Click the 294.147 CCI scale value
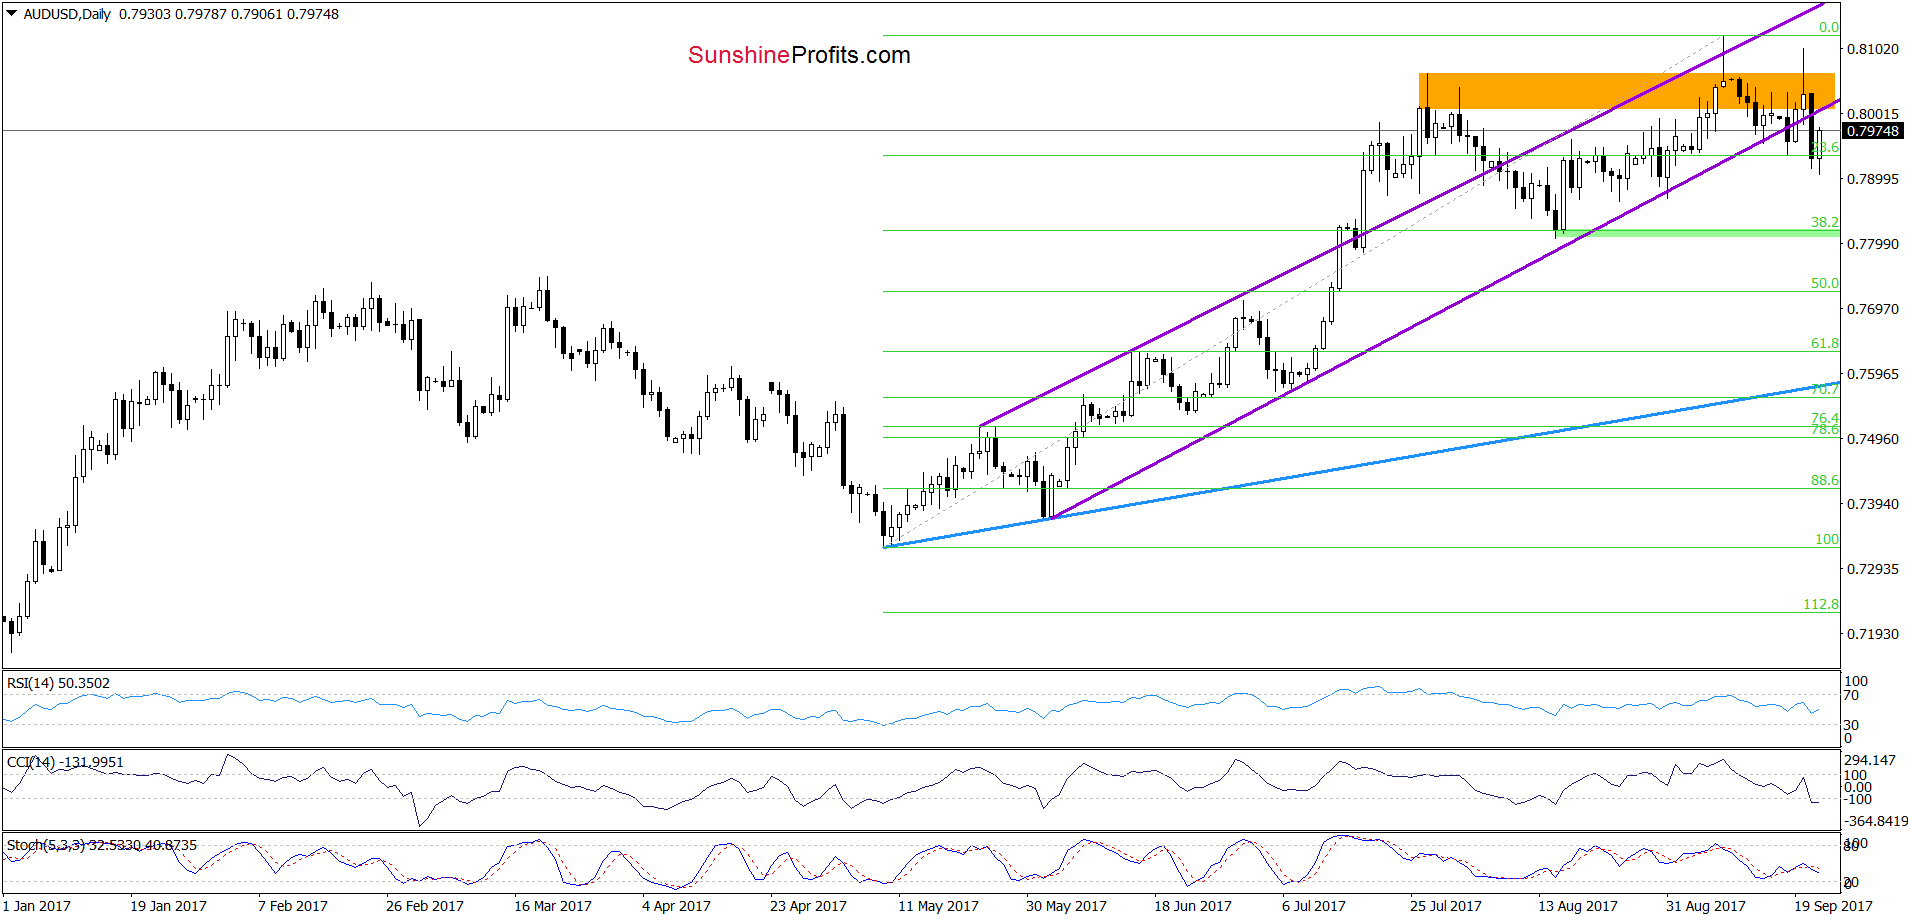 point(1870,760)
